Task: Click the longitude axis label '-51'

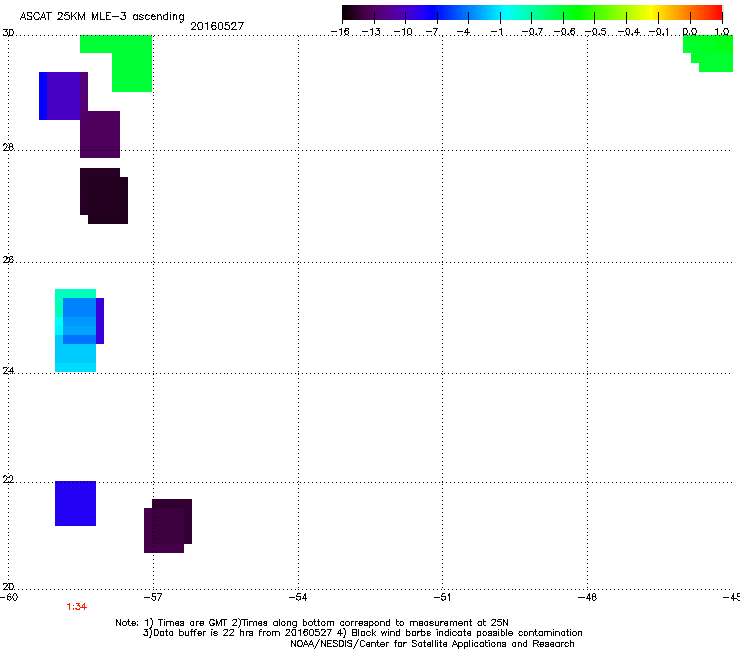Action: pyautogui.click(x=442, y=597)
